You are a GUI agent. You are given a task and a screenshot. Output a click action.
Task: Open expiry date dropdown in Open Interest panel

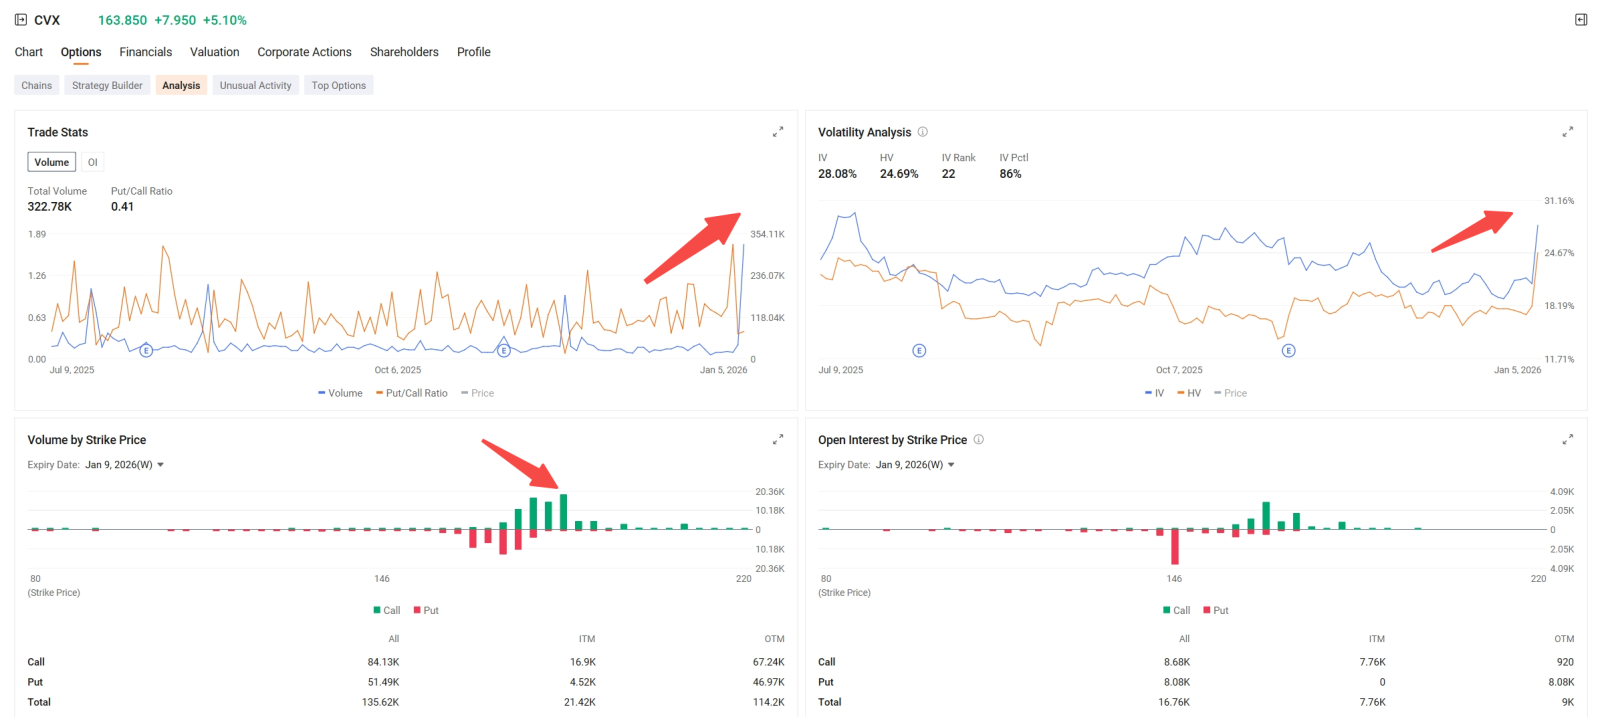pyautogui.click(x=915, y=465)
